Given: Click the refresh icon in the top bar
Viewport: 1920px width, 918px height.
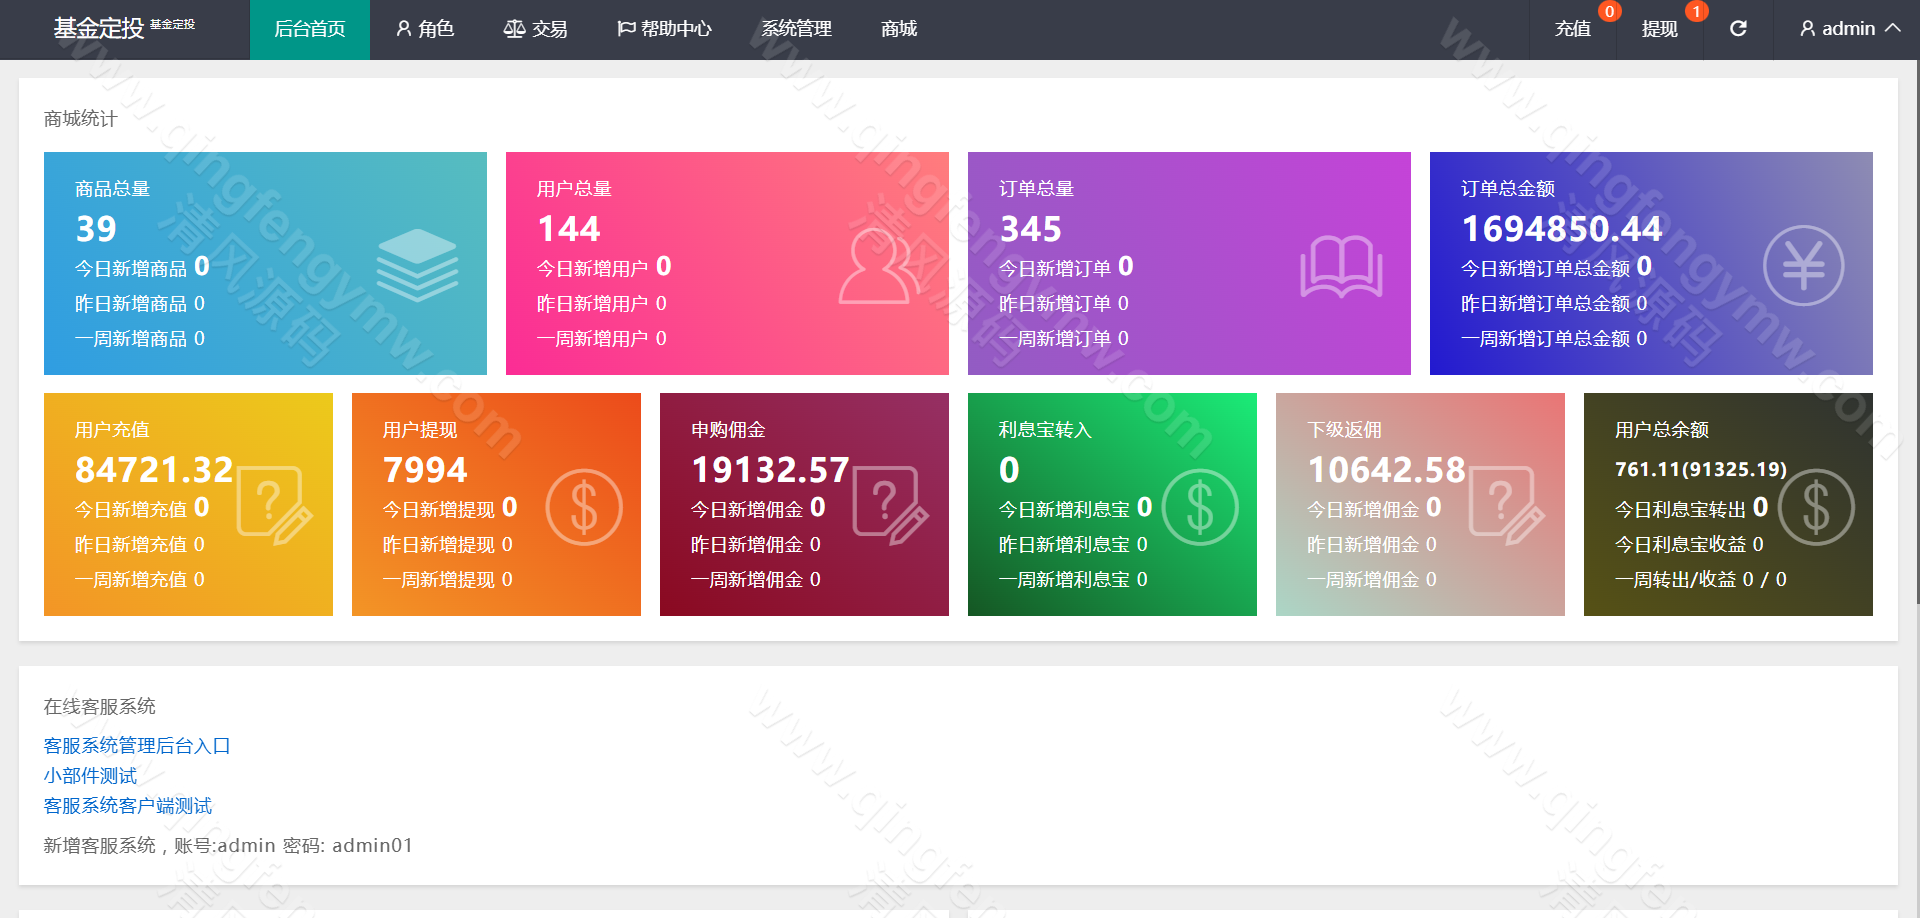Looking at the screenshot, I should pyautogui.click(x=1739, y=29).
